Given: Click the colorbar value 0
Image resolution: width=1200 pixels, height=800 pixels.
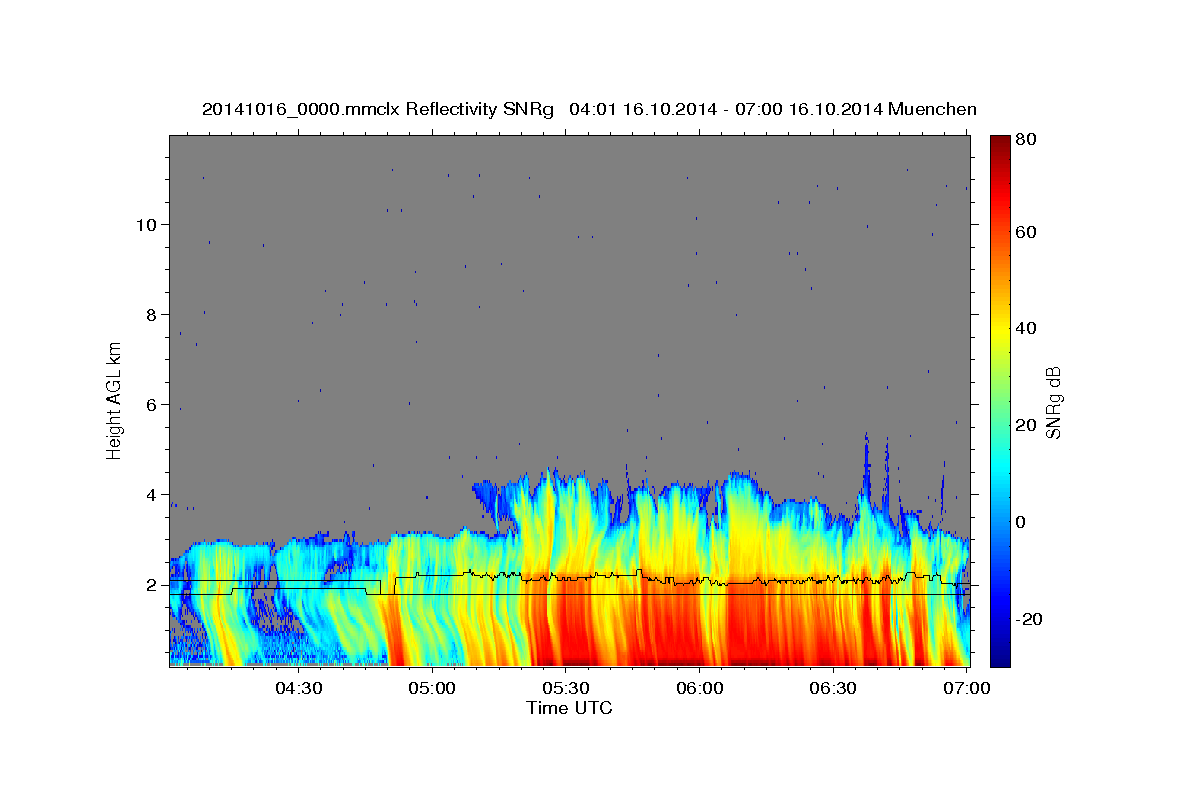Looking at the screenshot, I should (x=1022, y=522).
